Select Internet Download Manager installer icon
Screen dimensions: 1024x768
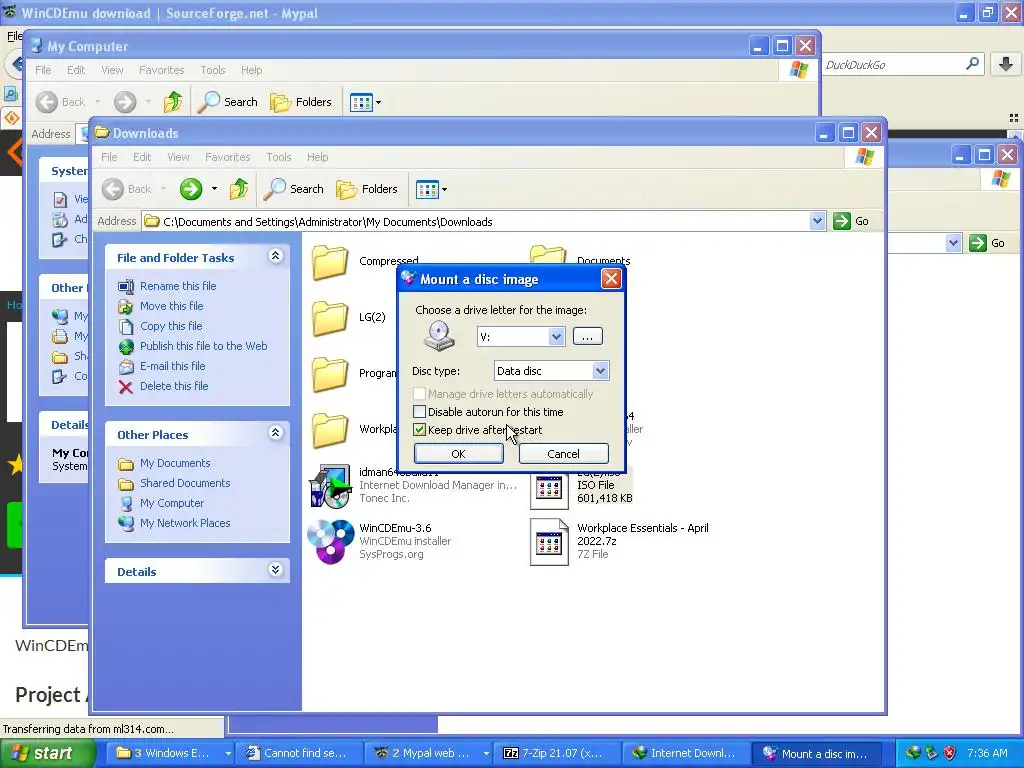pos(330,487)
